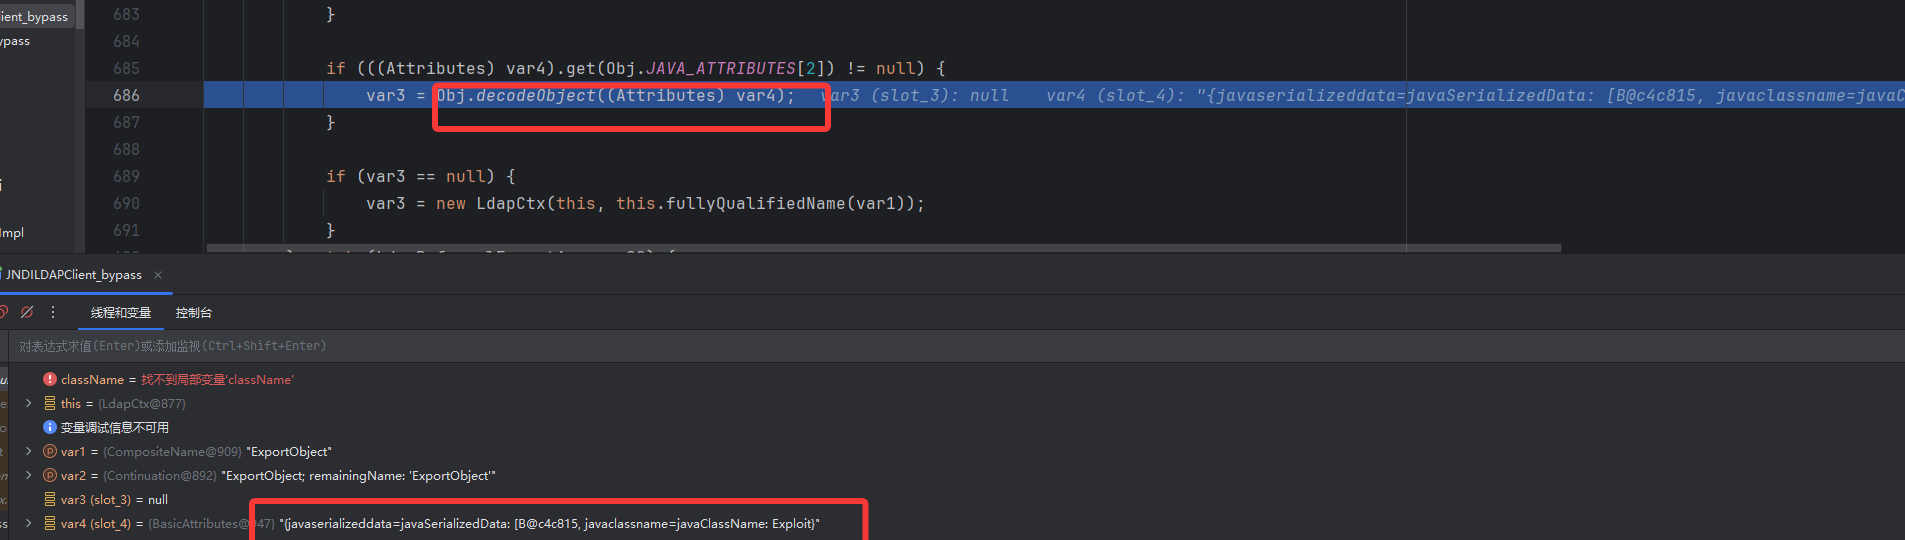The image size is (1905, 540).
Task: Click the parameter icon next to var2
Action: click(50, 476)
